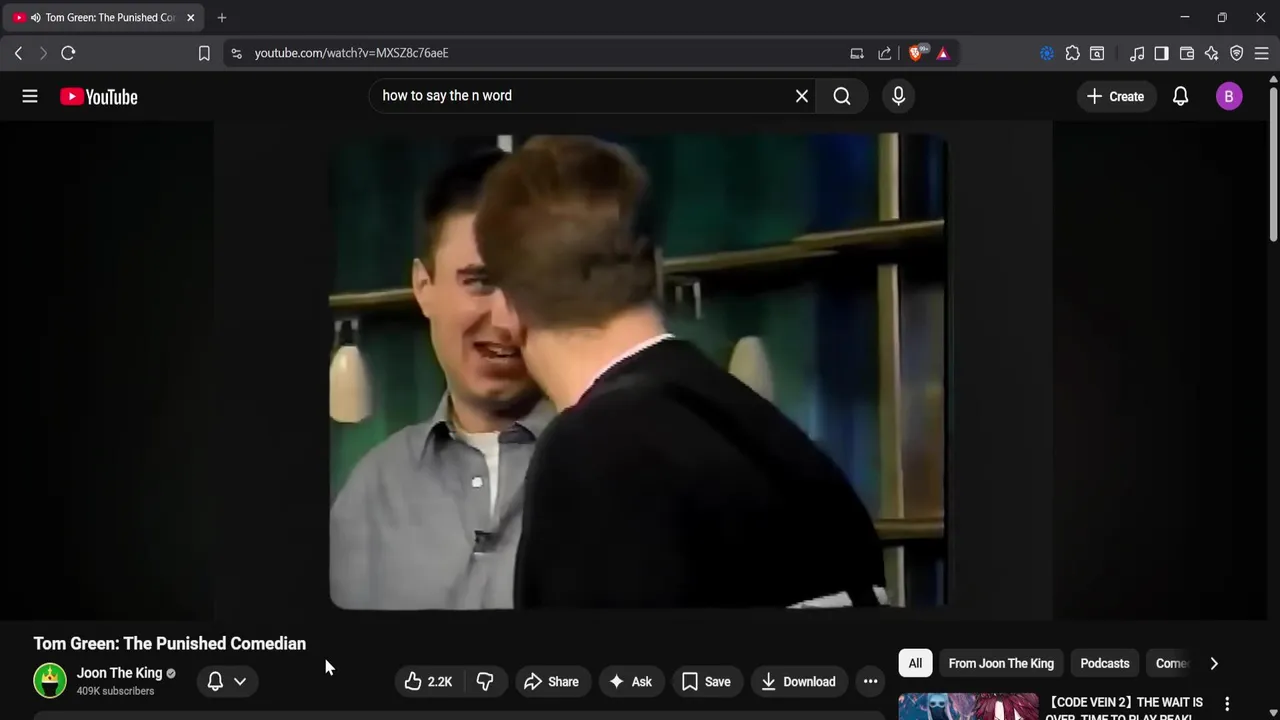Dislike the video
1280x720 pixels.
pos(485,681)
